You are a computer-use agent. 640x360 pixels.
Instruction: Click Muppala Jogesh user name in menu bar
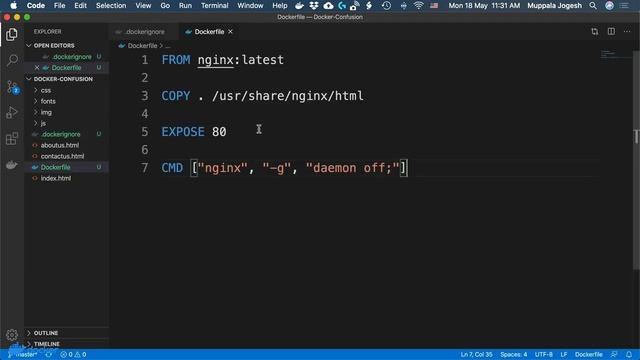(x=554, y=6)
